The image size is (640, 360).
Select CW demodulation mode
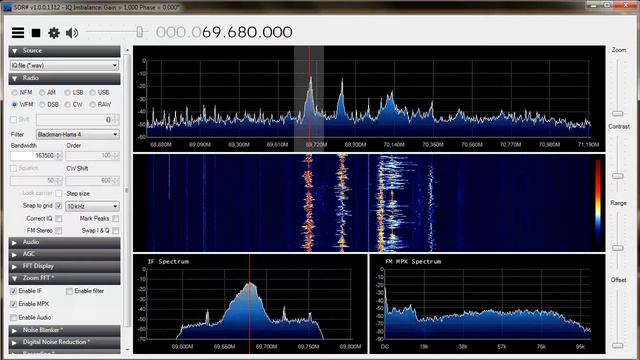(x=68, y=104)
